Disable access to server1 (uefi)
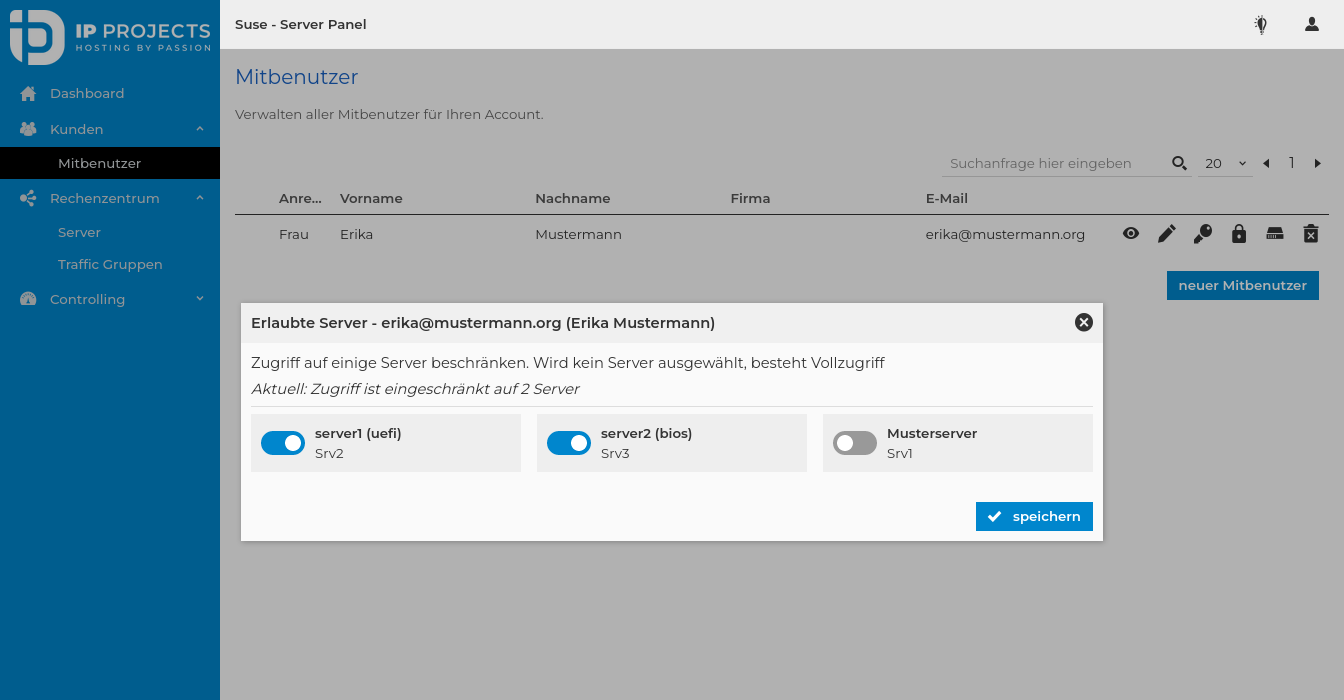Viewport: 1344px width, 700px height. (x=282, y=442)
